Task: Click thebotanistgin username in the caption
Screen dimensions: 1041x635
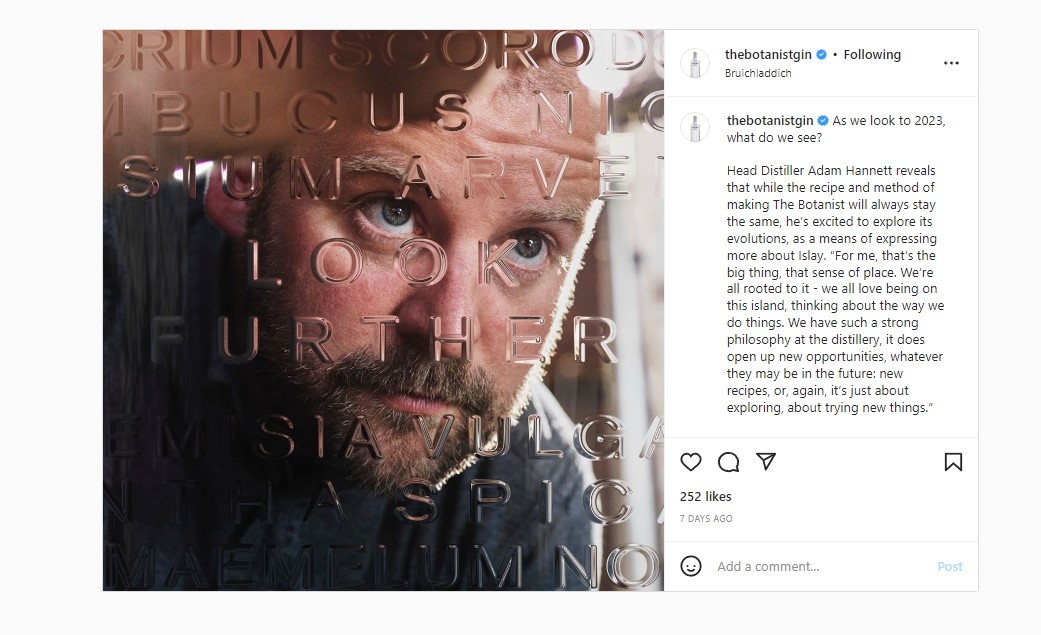Action: click(x=770, y=120)
